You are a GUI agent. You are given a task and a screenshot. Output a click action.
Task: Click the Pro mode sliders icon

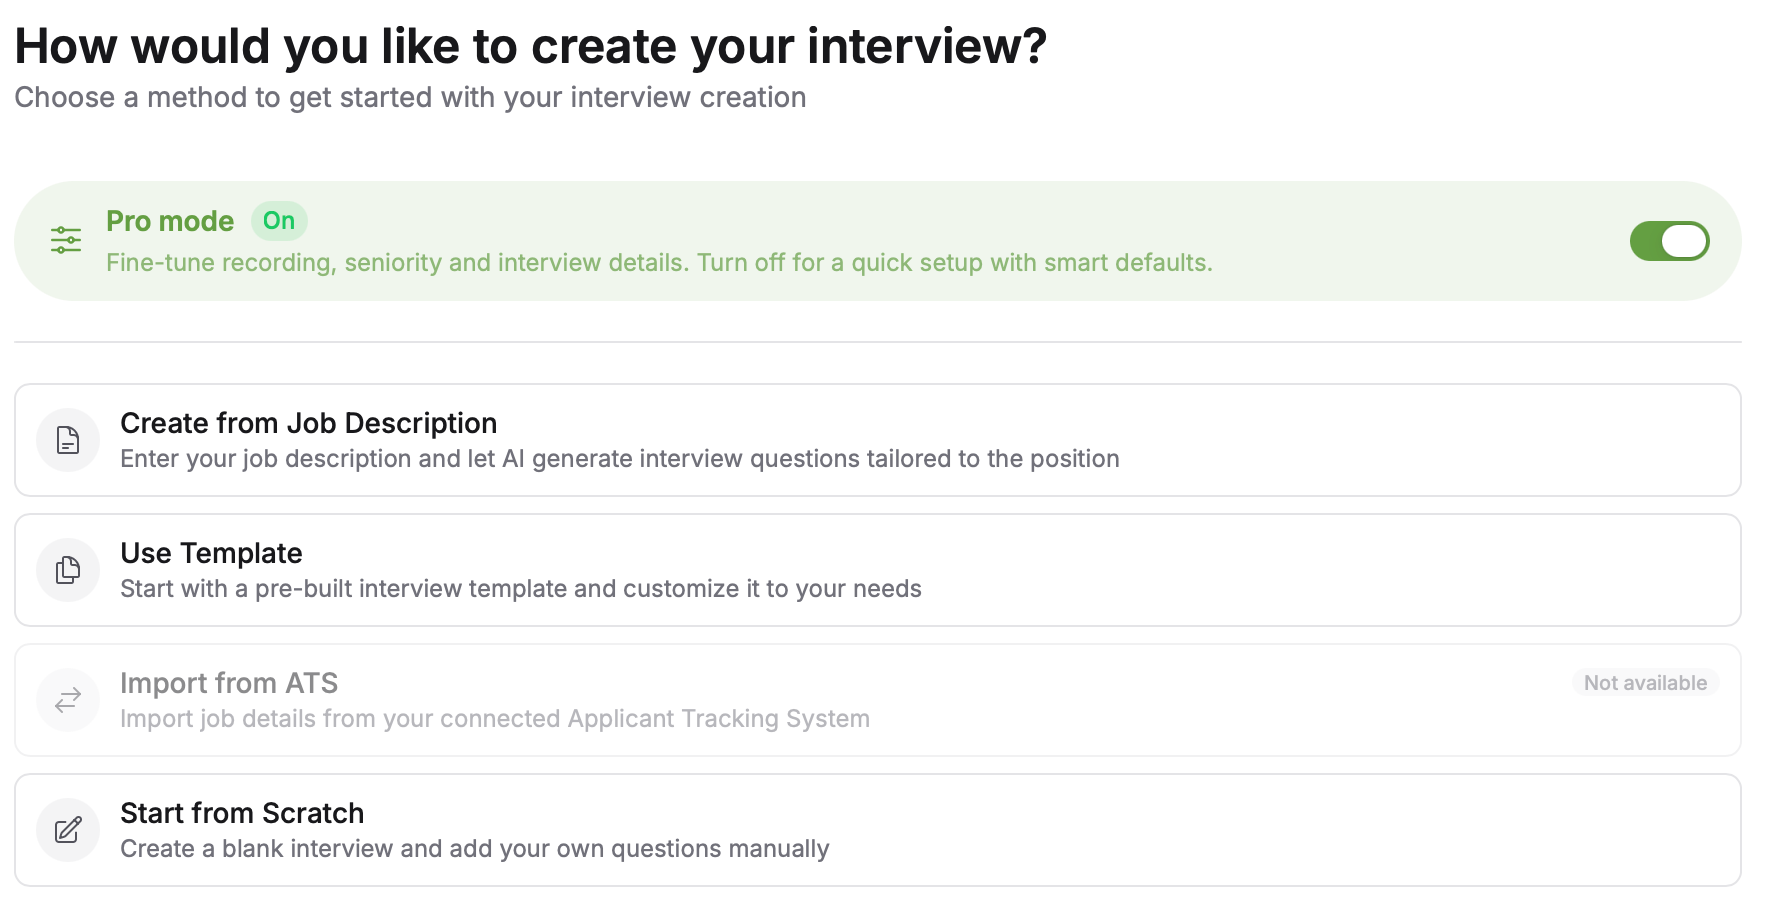[66, 240]
